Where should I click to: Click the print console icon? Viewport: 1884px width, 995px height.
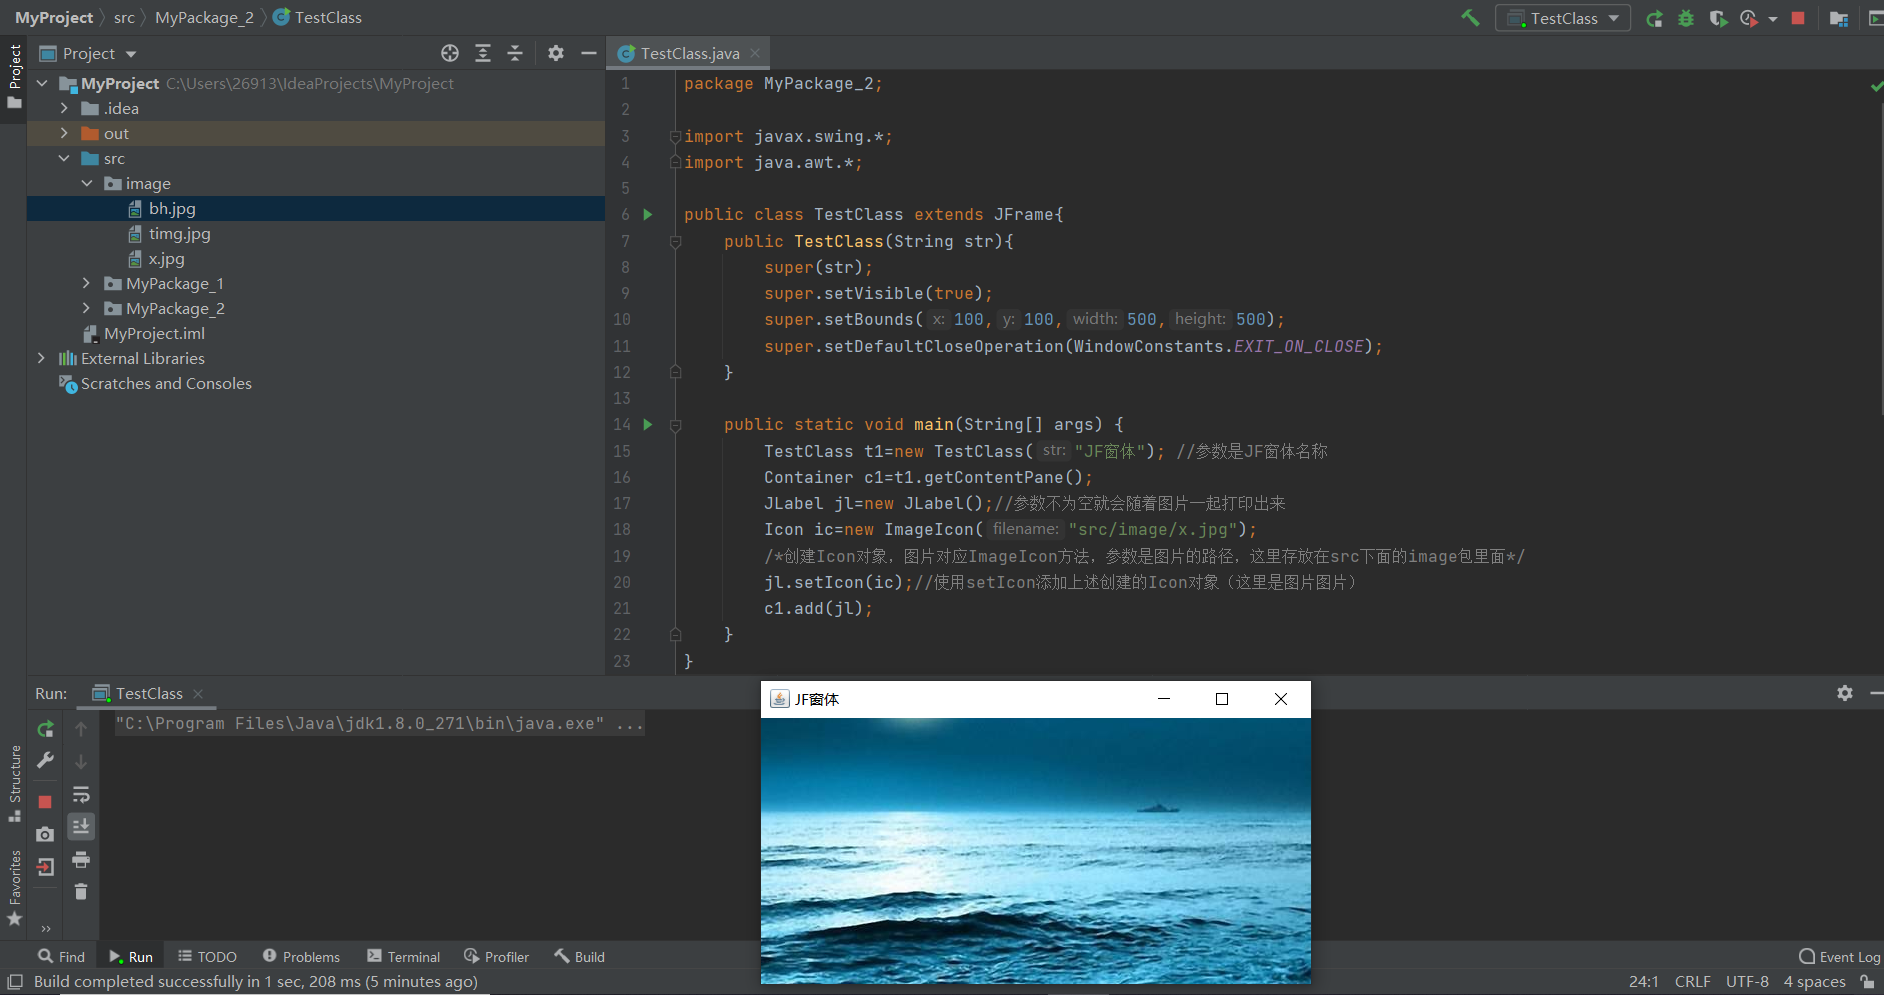pyautogui.click(x=81, y=860)
